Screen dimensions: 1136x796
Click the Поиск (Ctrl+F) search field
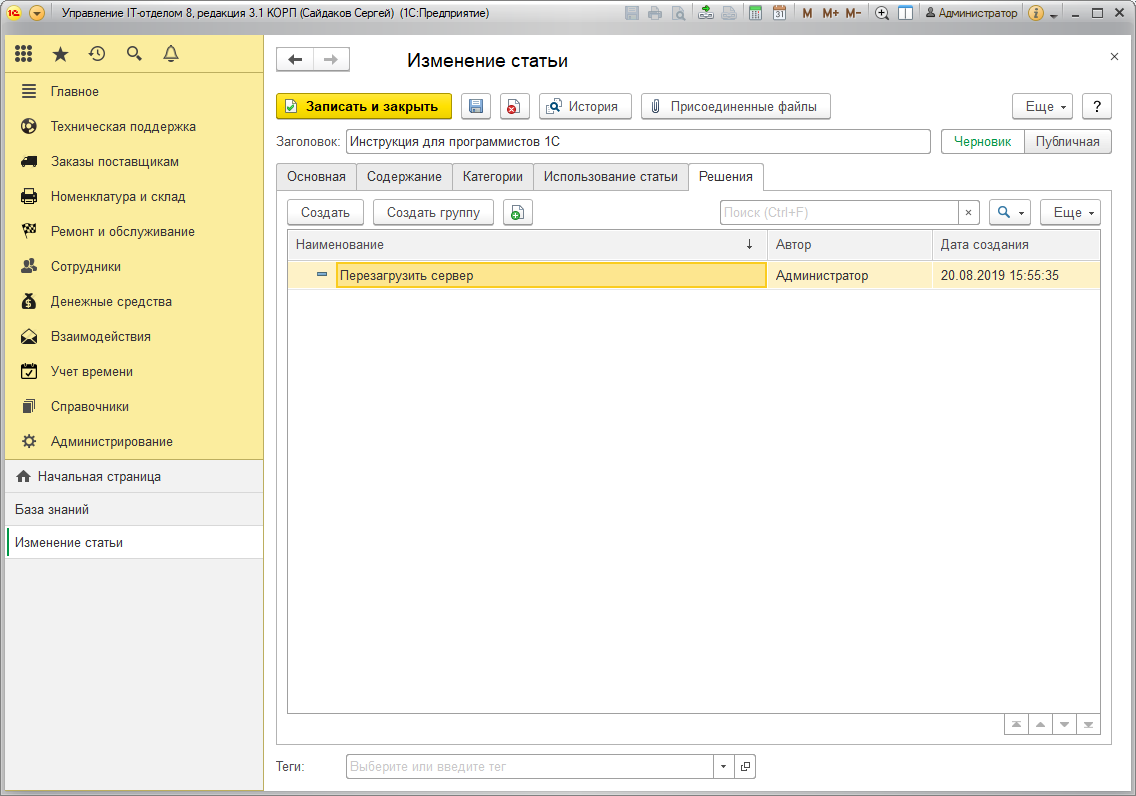(839, 212)
